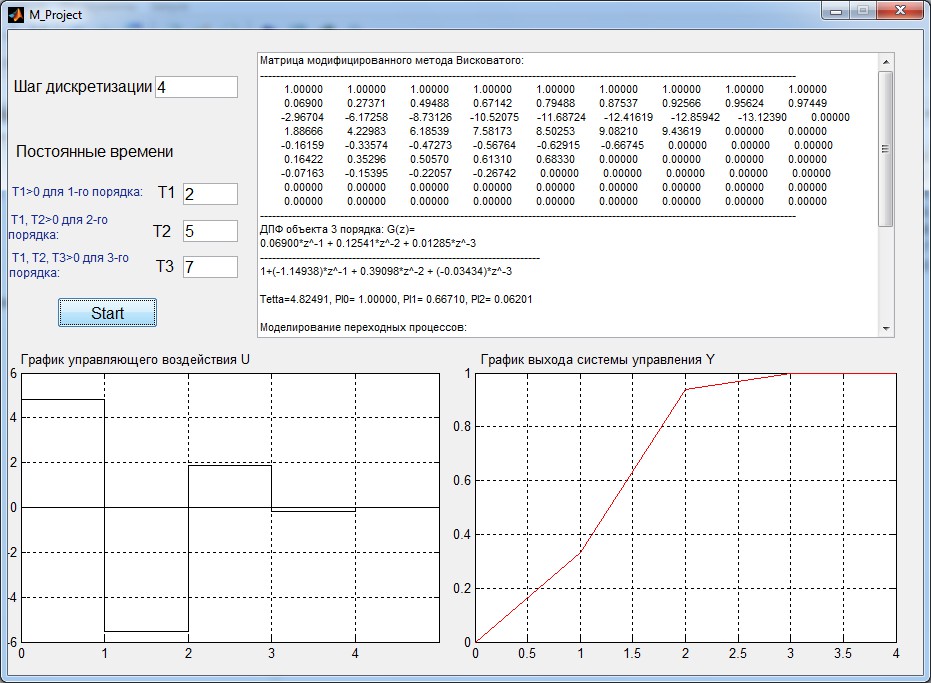This screenshot has height=683, width=931.
Task: Select the T1 time constant field
Action: 210,194
